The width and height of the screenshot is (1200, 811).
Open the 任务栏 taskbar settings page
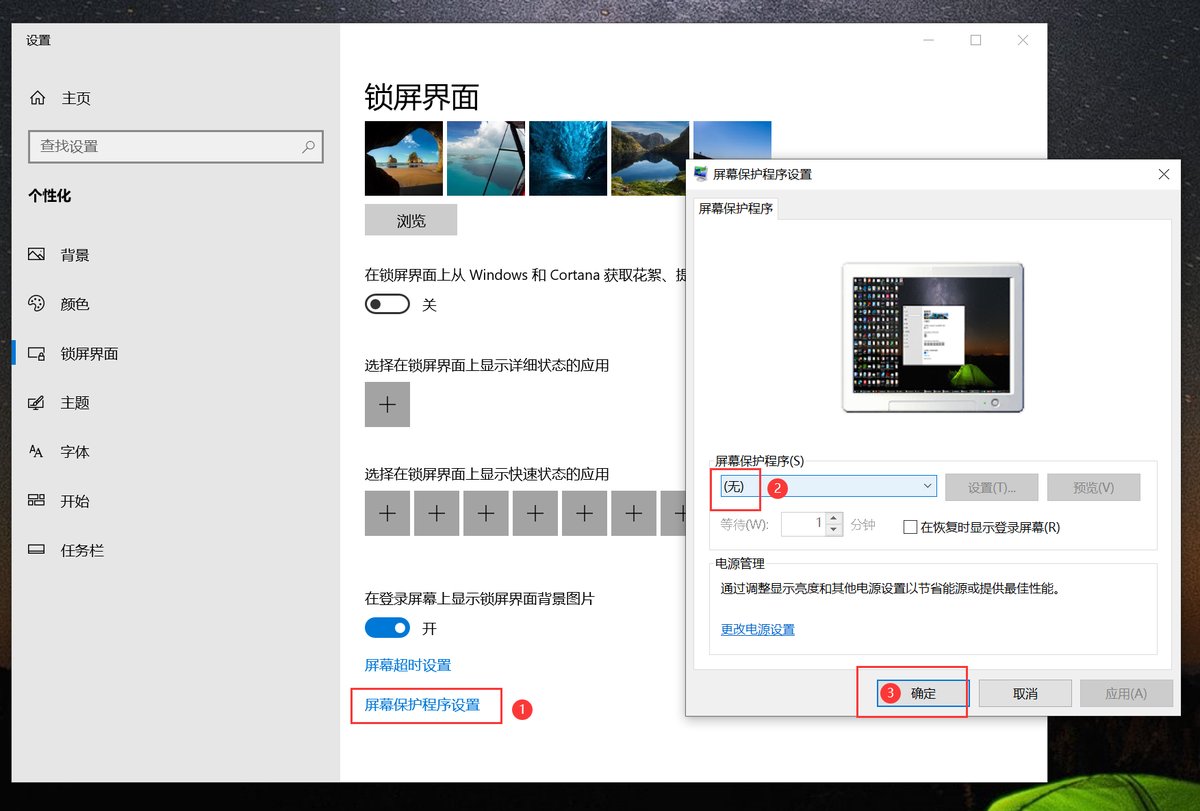click(67, 550)
